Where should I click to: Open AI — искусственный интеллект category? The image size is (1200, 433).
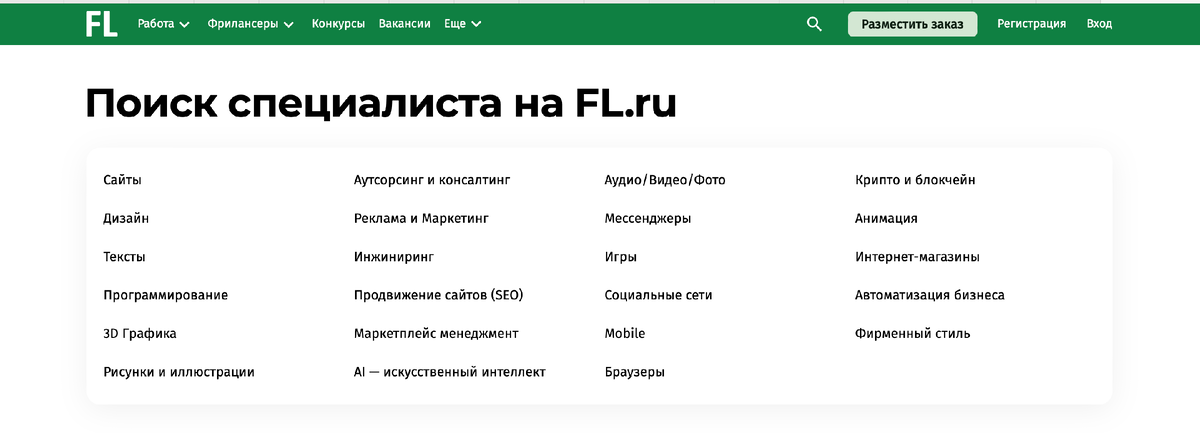pos(450,372)
